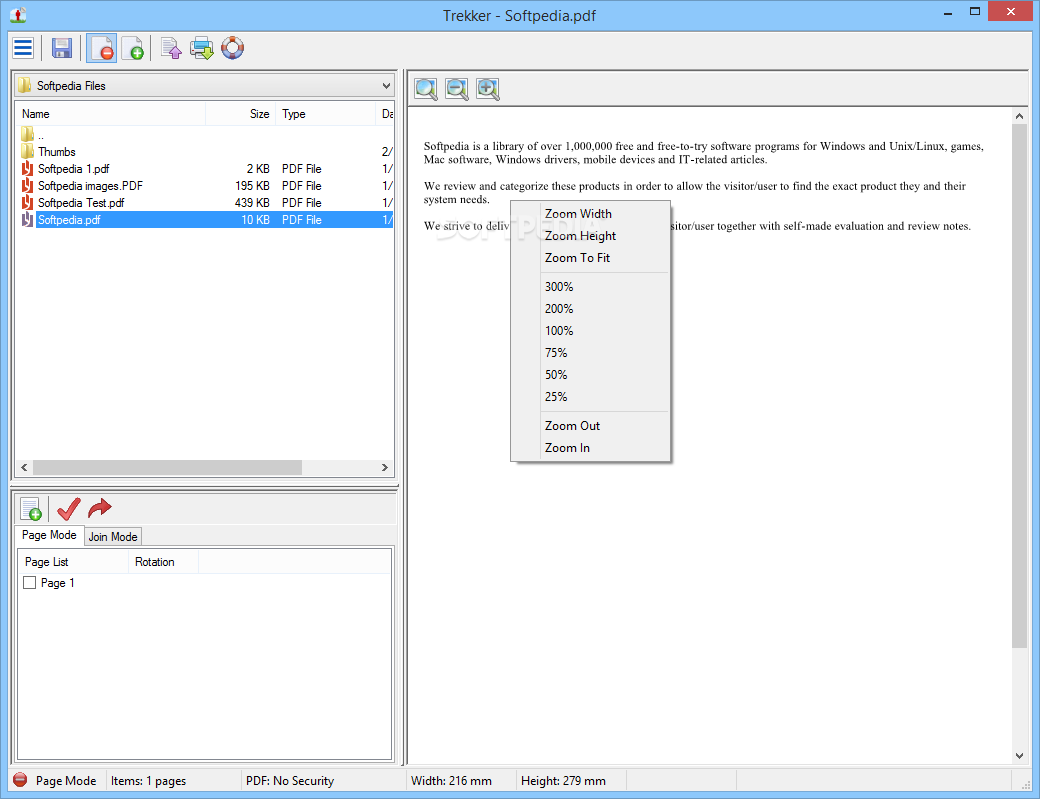This screenshot has height=799, width=1040.
Task: Choose Zoom Width from context menu
Action: point(578,214)
